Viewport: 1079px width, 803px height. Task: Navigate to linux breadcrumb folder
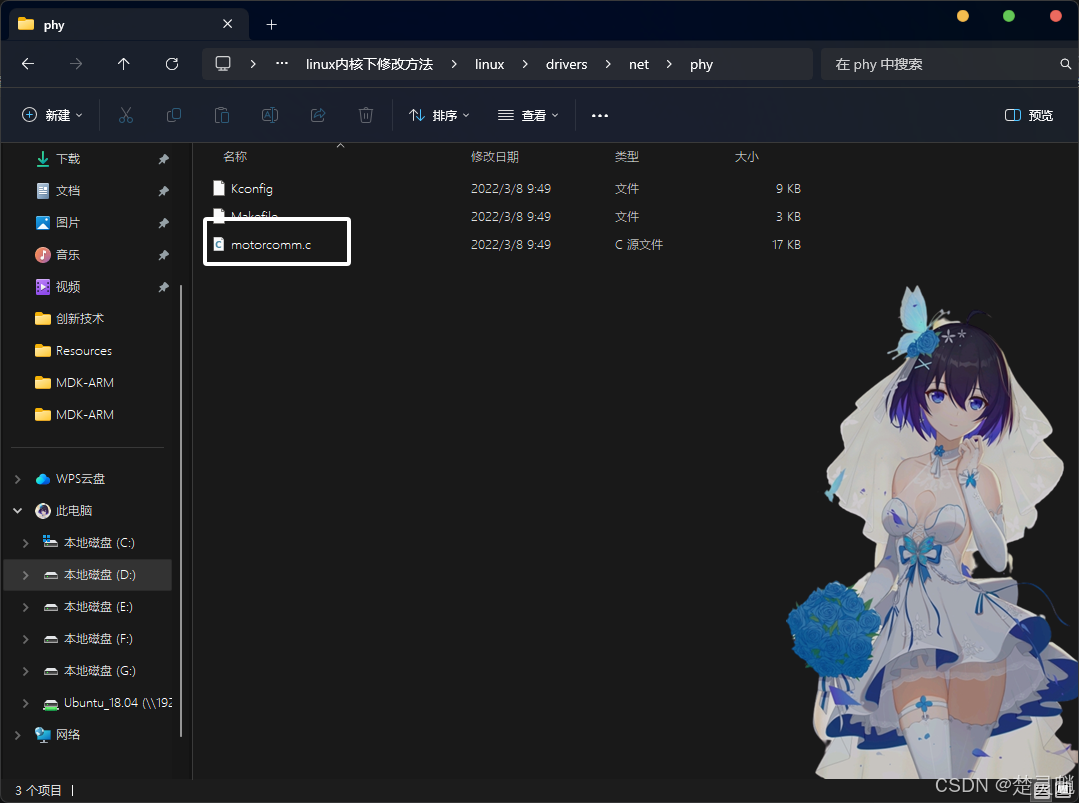tap(489, 64)
